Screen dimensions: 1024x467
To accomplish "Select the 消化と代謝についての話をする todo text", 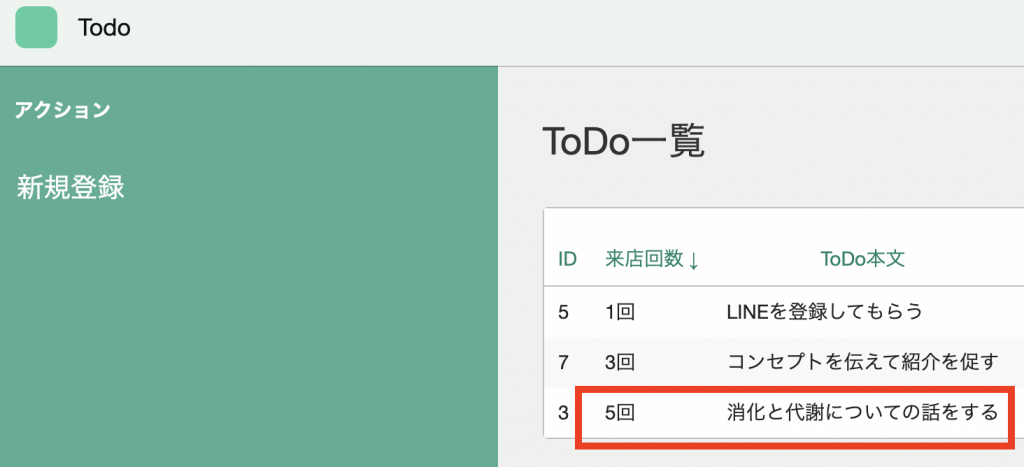I will [861, 411].
